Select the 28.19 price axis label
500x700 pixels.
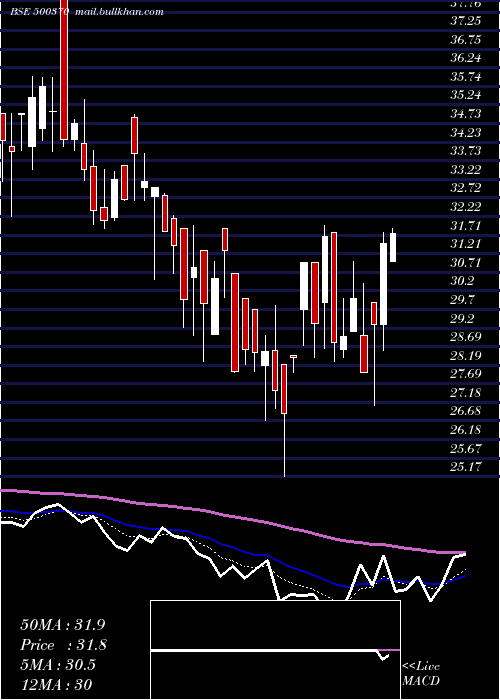466,355
